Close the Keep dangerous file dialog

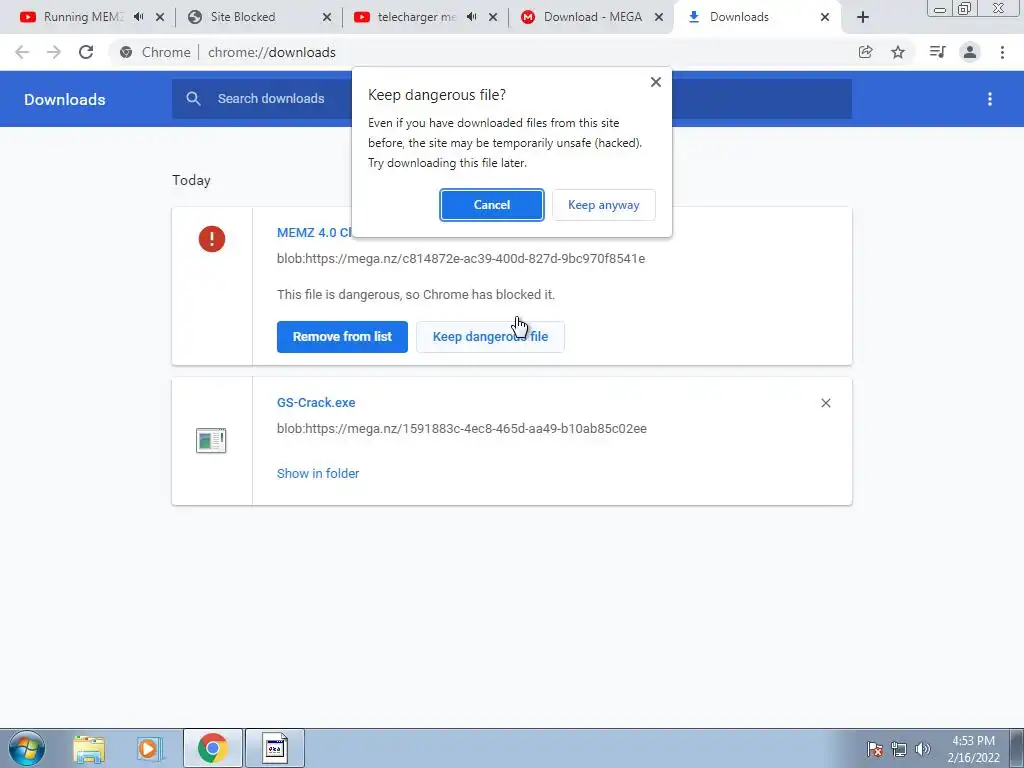(x=656, y=82)
